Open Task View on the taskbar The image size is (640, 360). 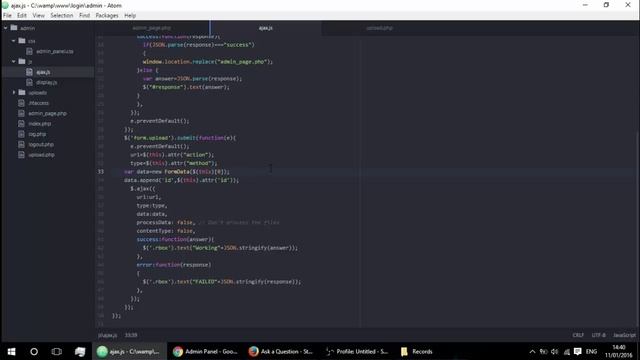pos(56,351)
